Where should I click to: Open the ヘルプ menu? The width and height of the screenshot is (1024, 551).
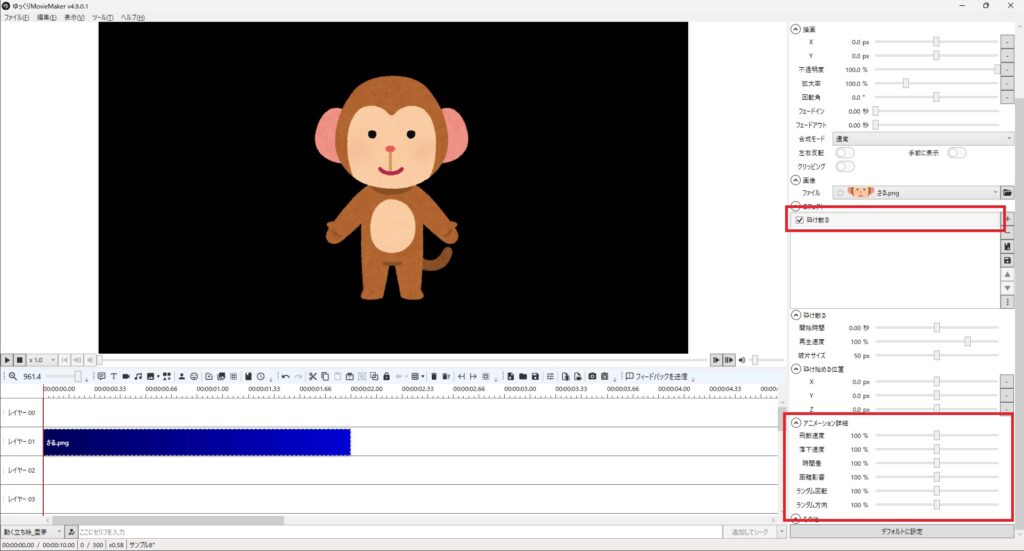(133, 18)
